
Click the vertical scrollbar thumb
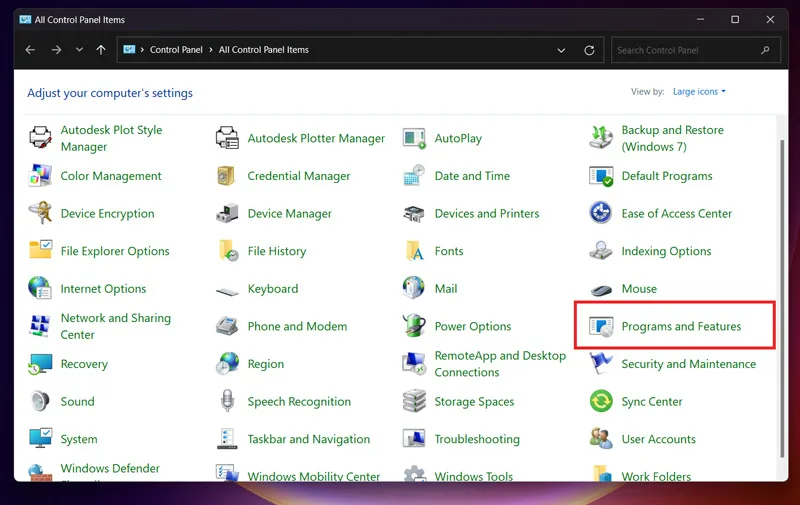click(782, 298)
